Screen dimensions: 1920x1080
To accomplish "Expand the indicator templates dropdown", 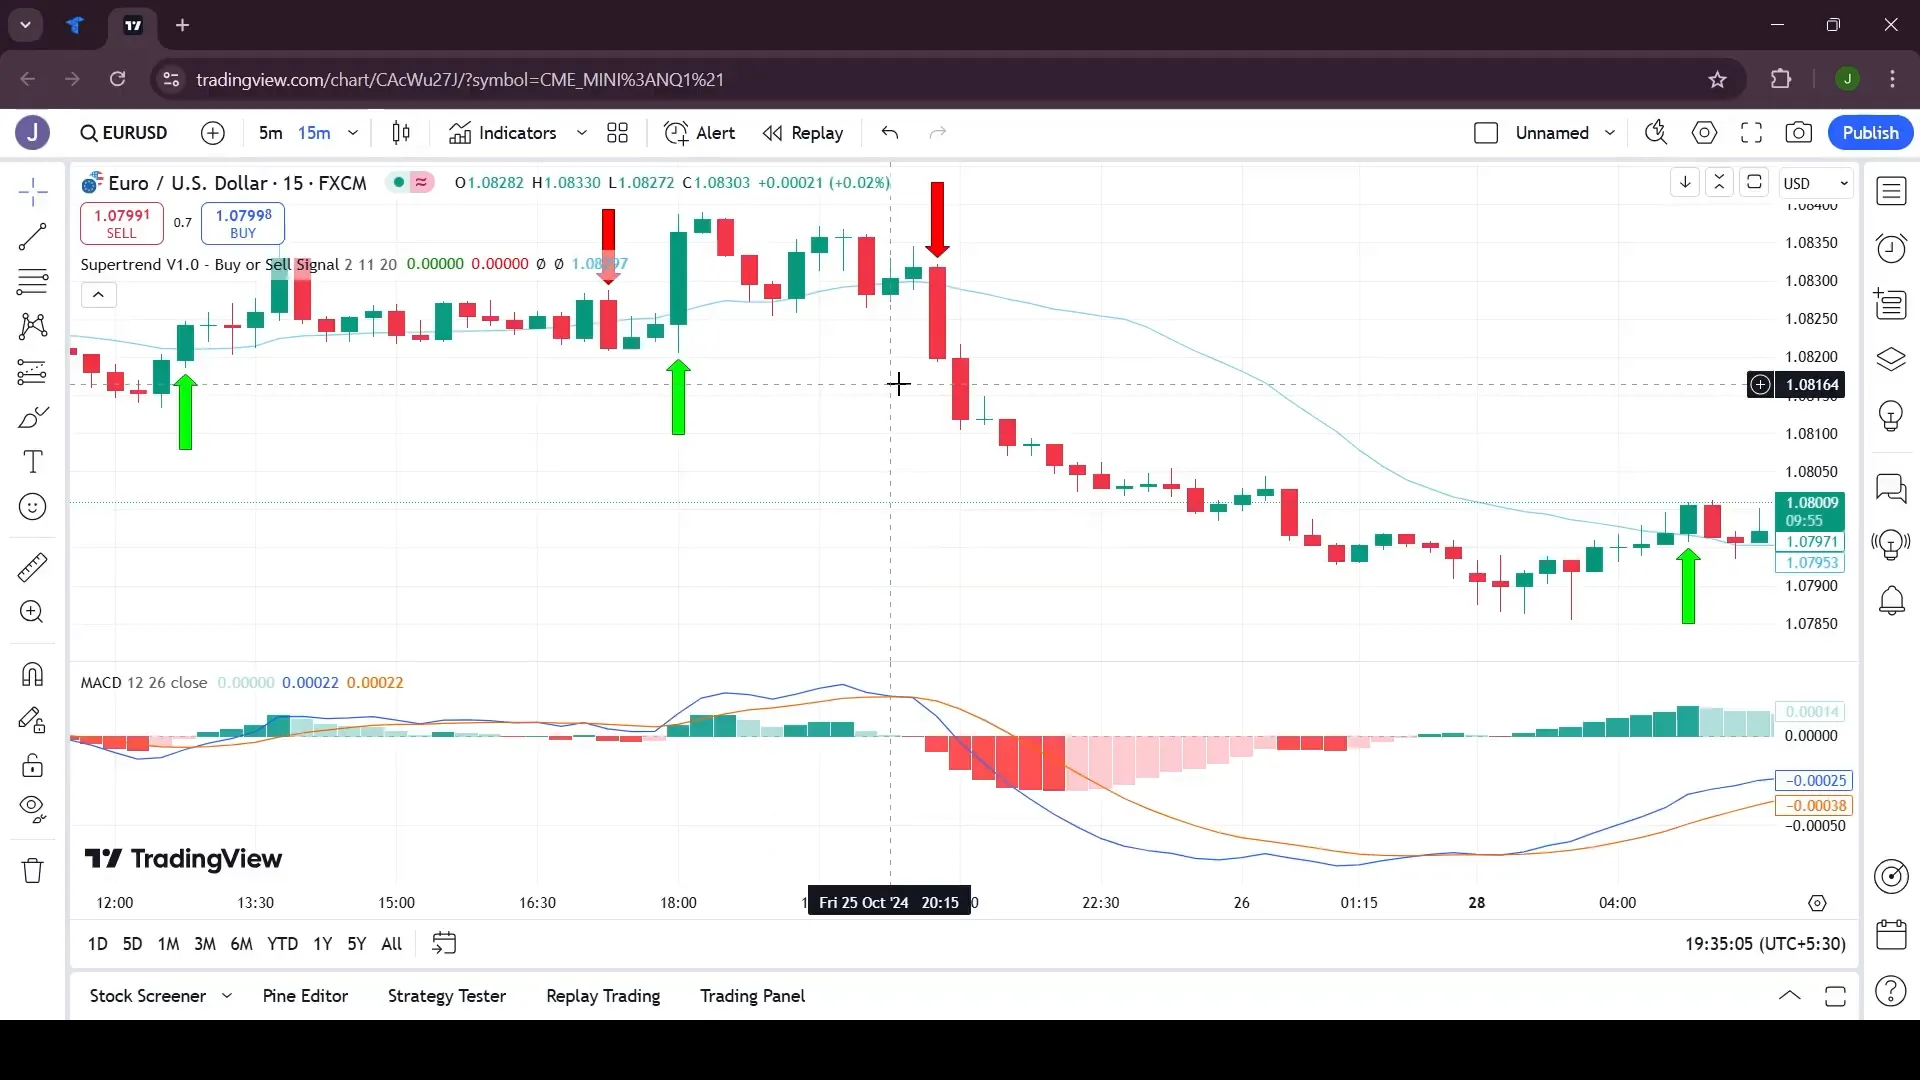I will [581, 133].
